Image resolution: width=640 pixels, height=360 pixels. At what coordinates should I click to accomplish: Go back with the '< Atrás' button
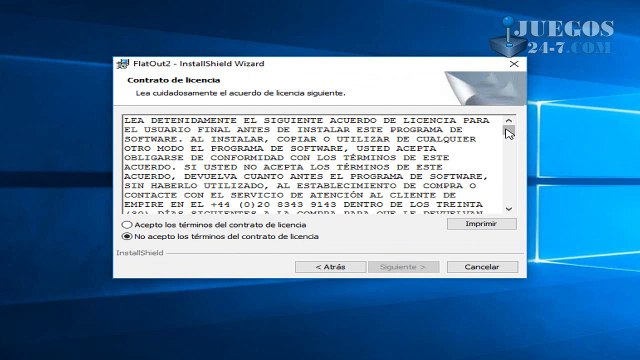tap(331, 267)
